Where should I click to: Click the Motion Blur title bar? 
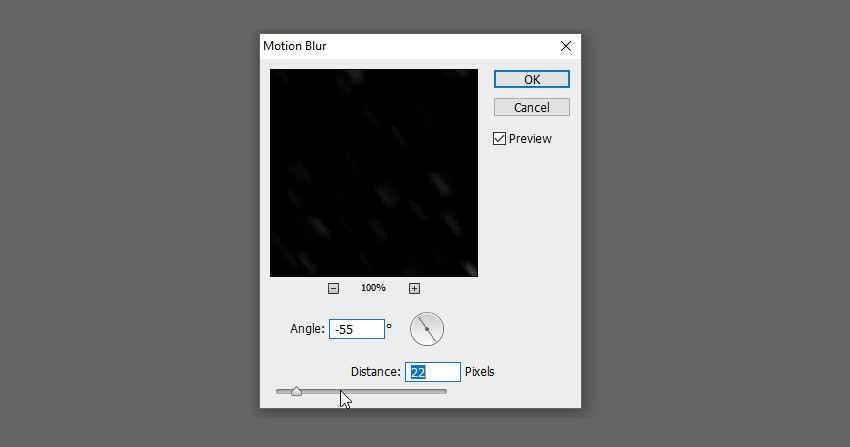pyautogui.click(x=407, y=46)
